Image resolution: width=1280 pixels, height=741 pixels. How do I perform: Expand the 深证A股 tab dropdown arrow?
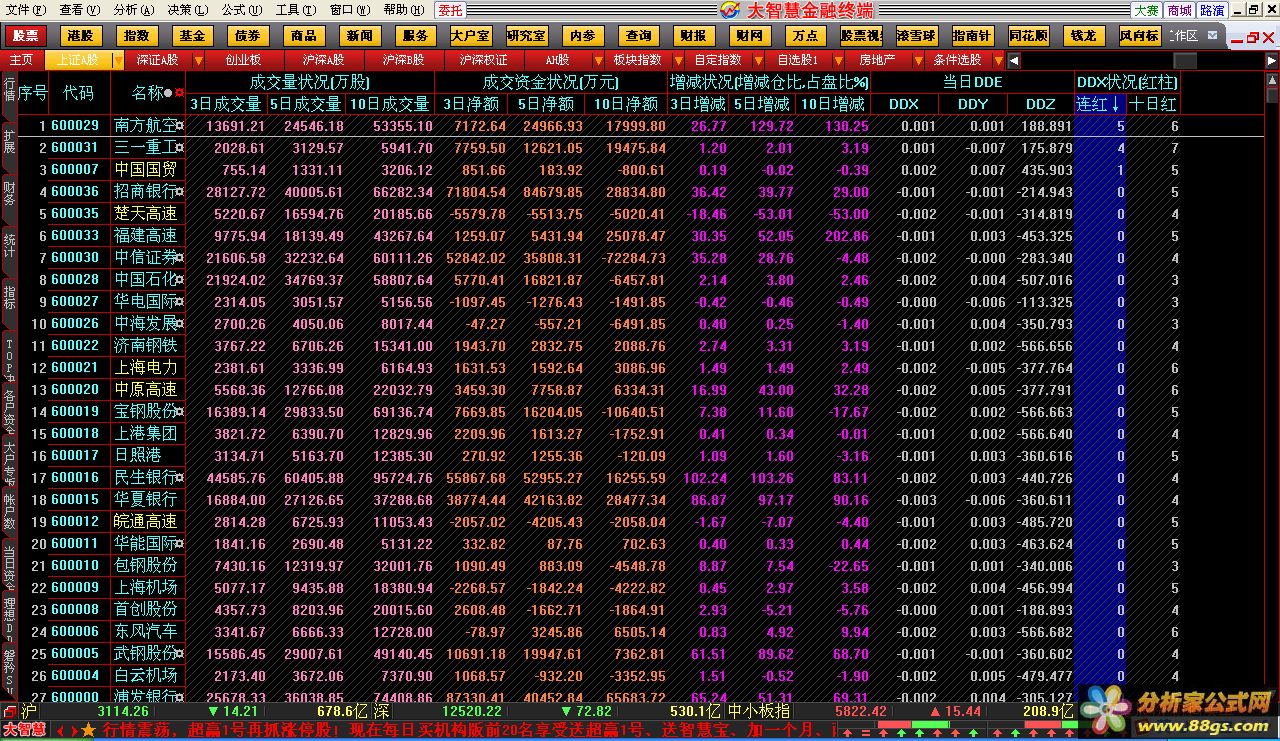click(198, 59)
